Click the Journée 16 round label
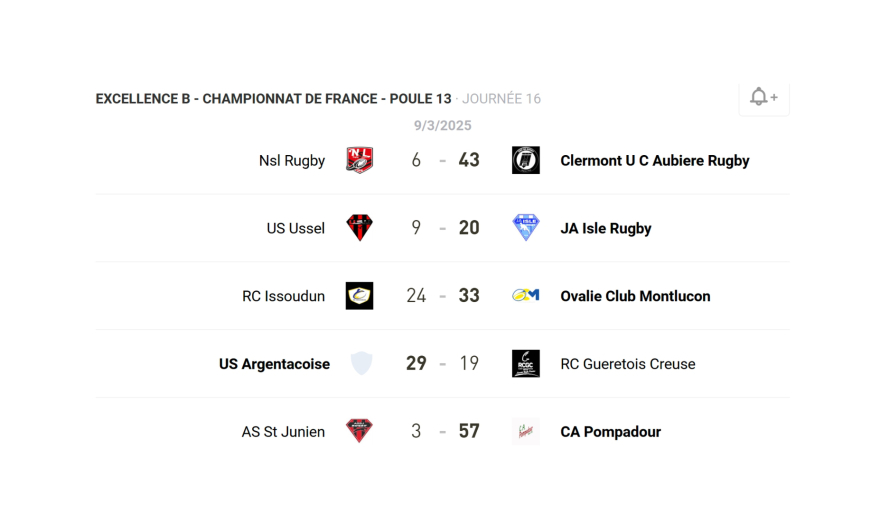Image resolution: width=880 pixels, height=512 pixels. pyautogui.click(x=501, y=99)
